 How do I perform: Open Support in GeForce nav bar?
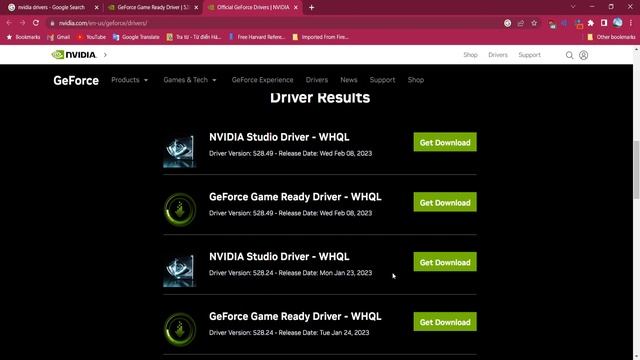[382, 80]
